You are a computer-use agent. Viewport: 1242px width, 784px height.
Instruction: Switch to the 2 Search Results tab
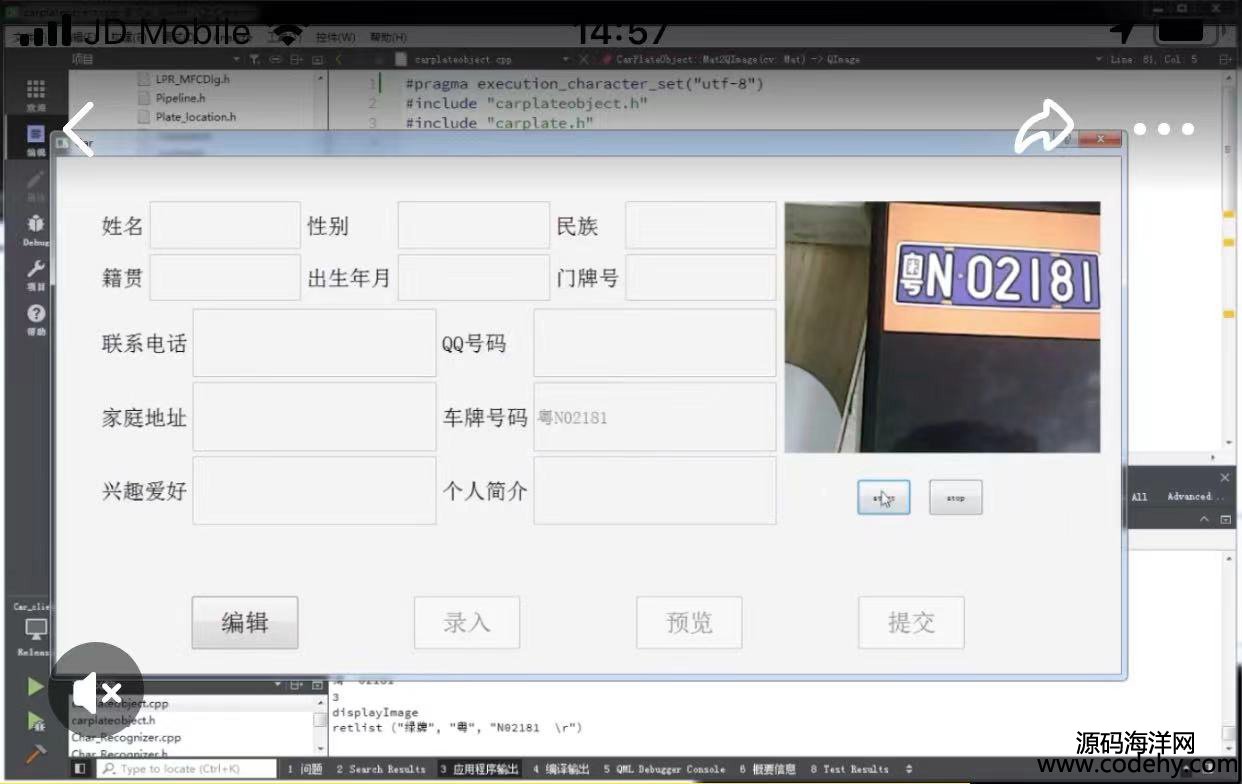[381, 769]
